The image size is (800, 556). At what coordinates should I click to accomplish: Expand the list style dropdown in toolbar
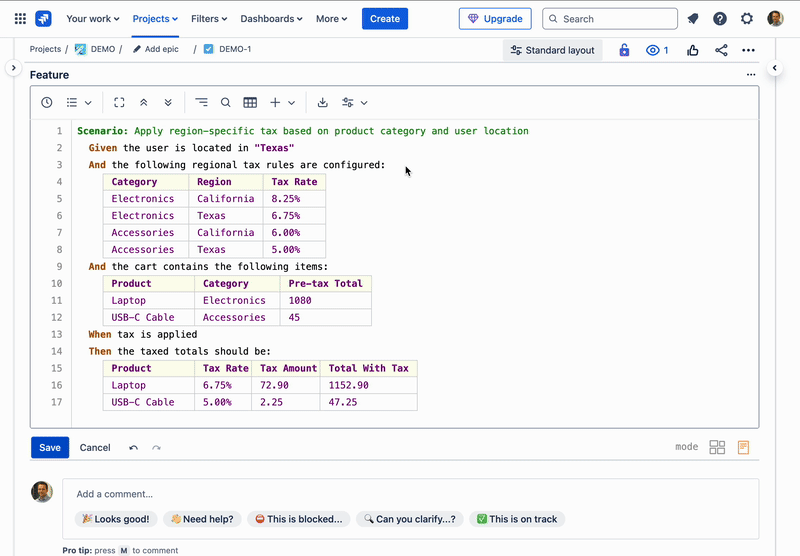click(79, 102)
